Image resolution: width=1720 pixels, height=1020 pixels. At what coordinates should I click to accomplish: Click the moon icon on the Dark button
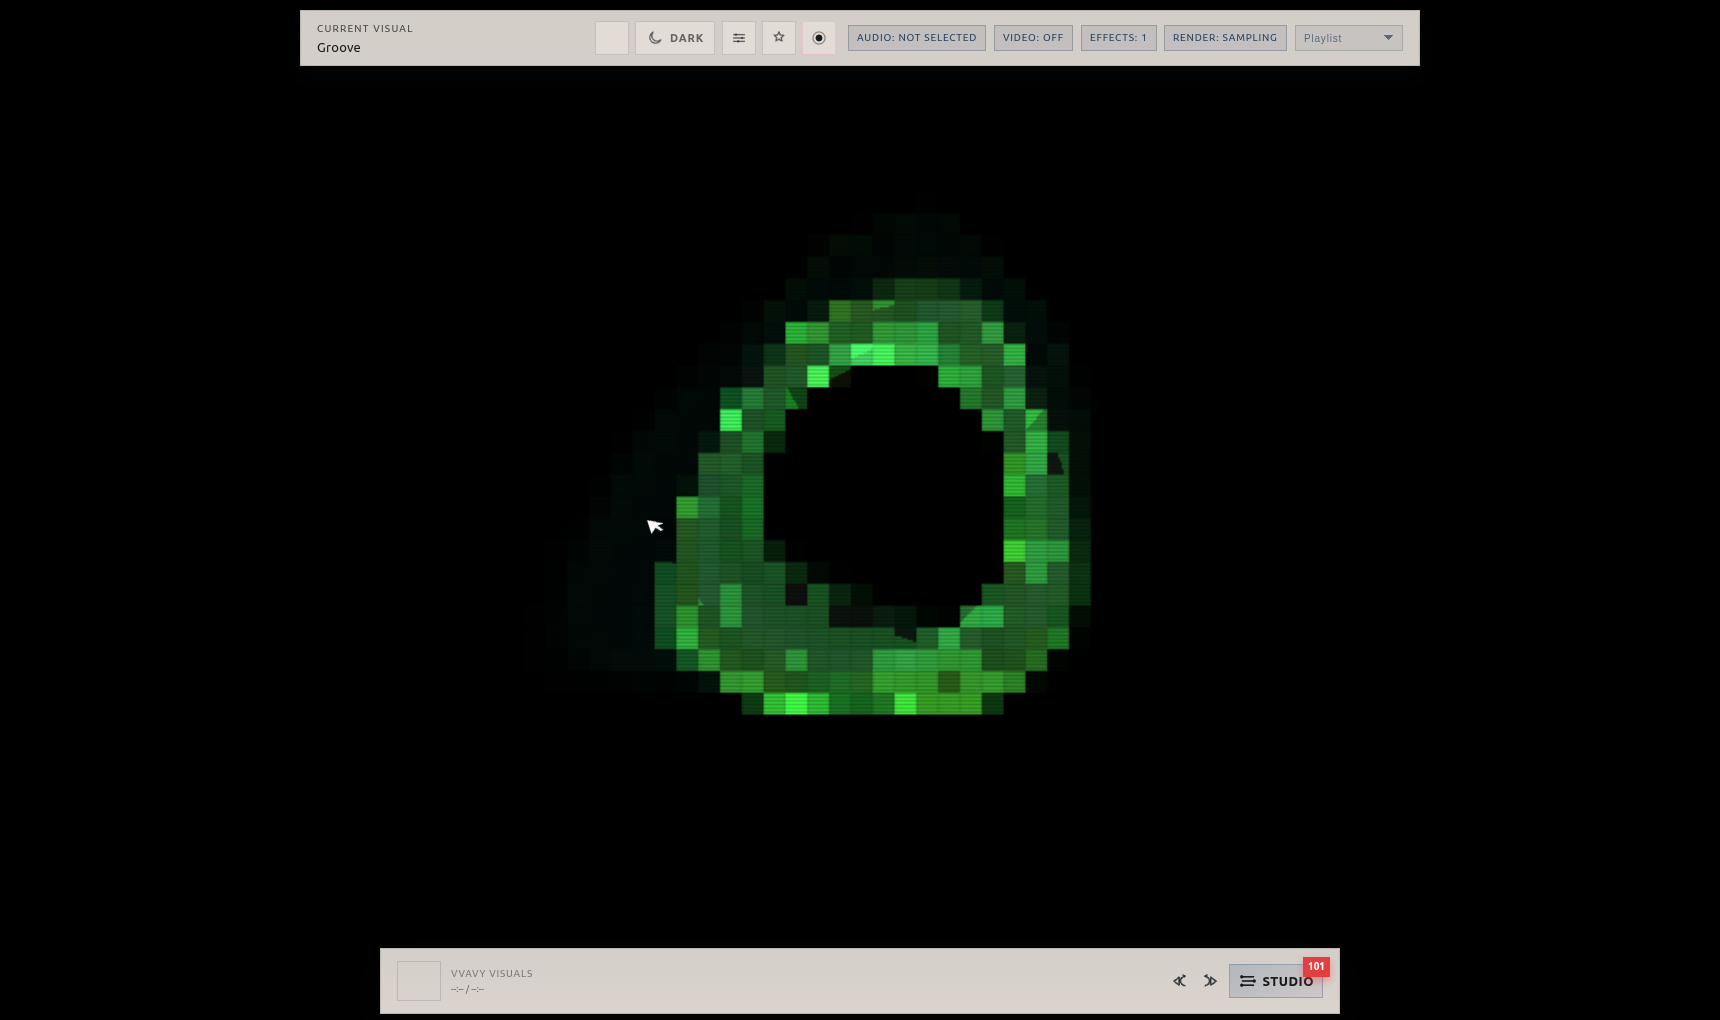pos(655,37)
